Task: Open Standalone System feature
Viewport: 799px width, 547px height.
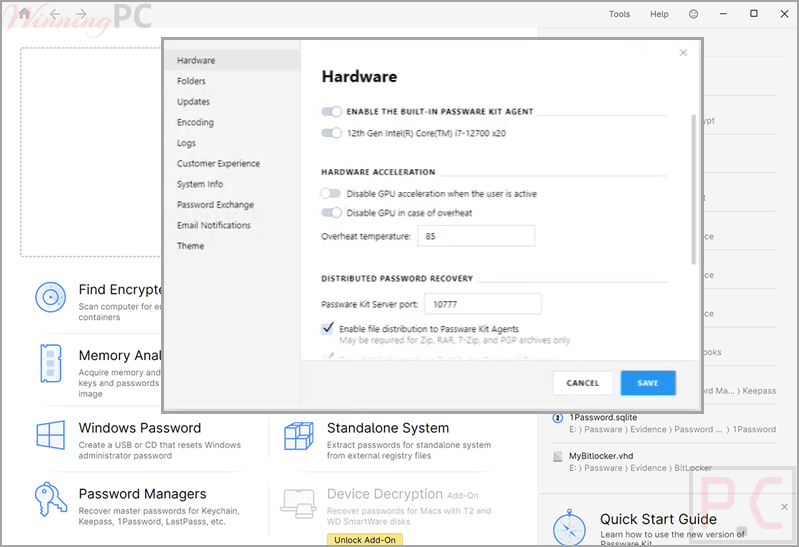Action: [388, 428]
